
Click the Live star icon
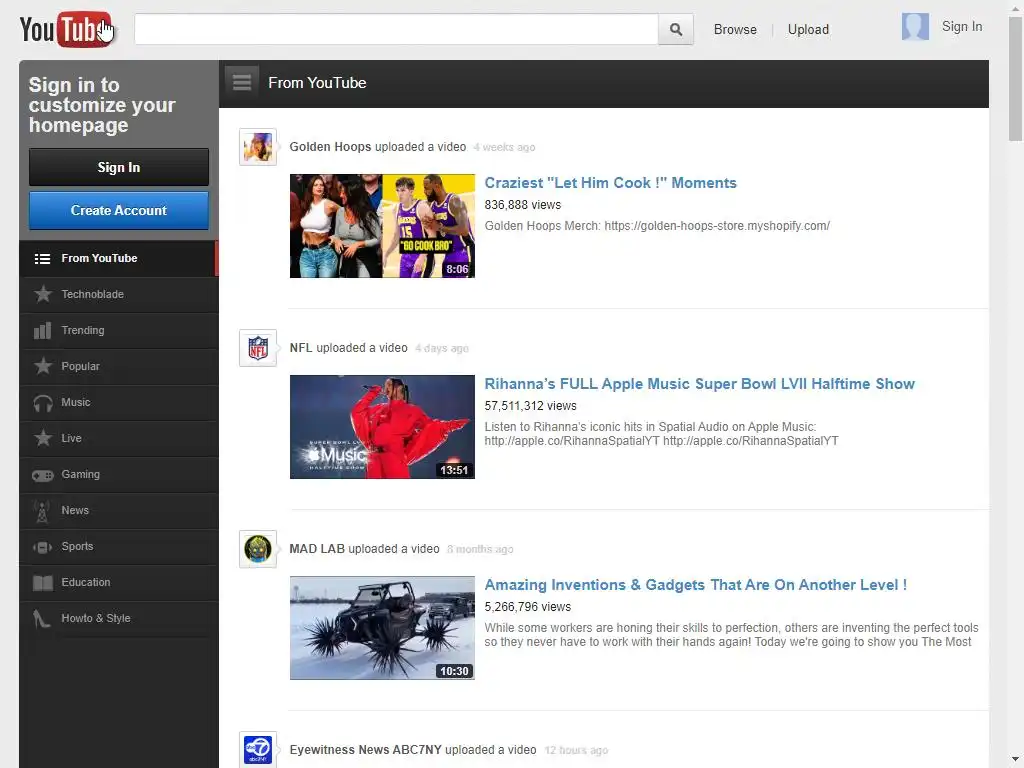tap(43, 438)
